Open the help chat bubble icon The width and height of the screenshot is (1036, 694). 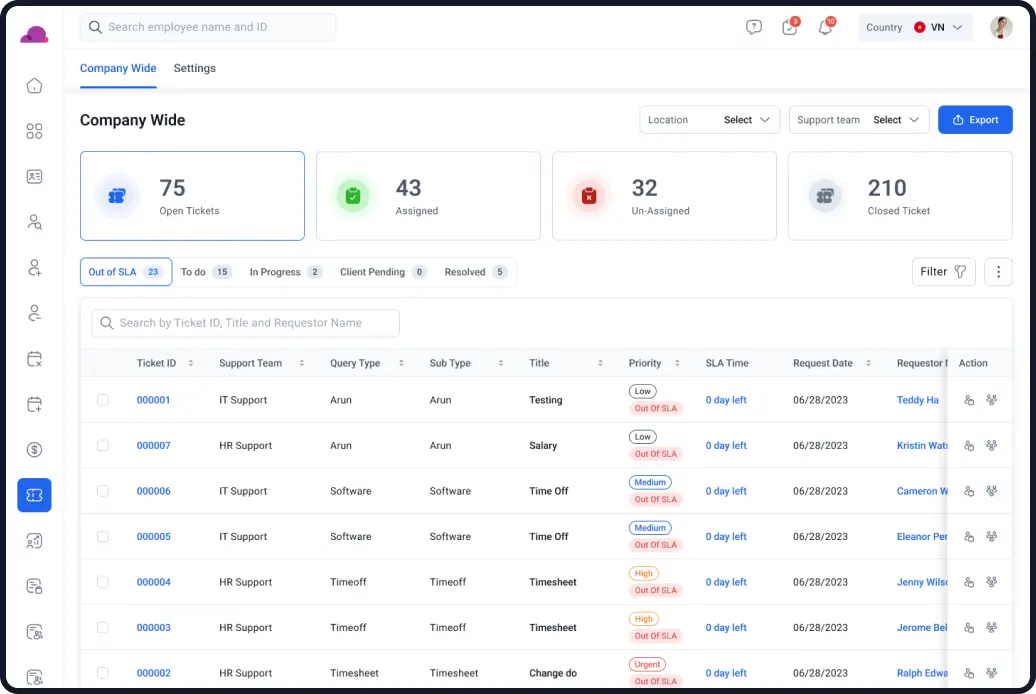[754, 27]
